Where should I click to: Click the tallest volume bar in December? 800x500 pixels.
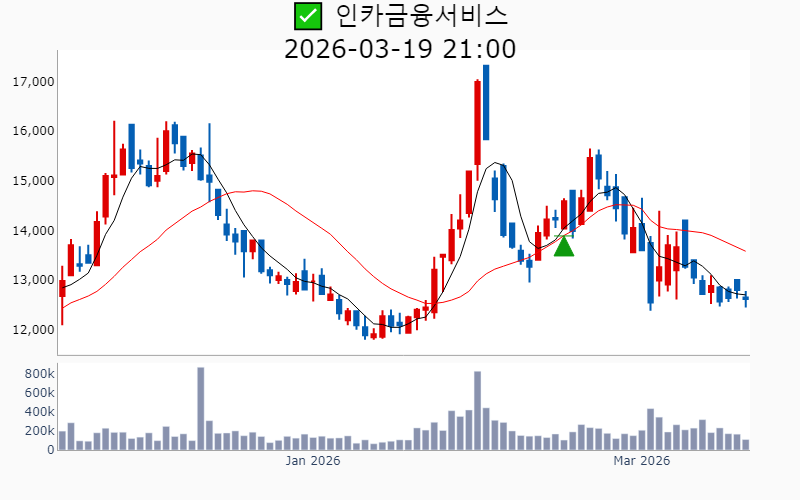[x=200, y=409]
